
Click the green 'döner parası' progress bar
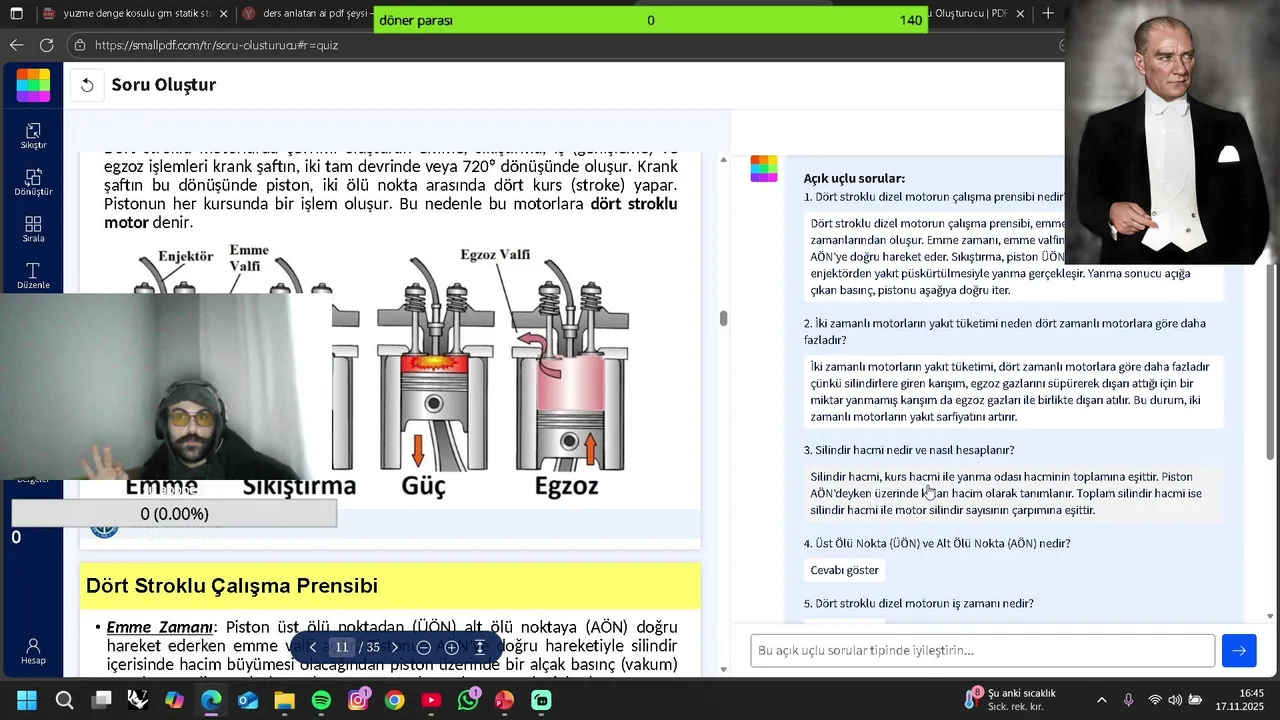(x=651, y=20)
